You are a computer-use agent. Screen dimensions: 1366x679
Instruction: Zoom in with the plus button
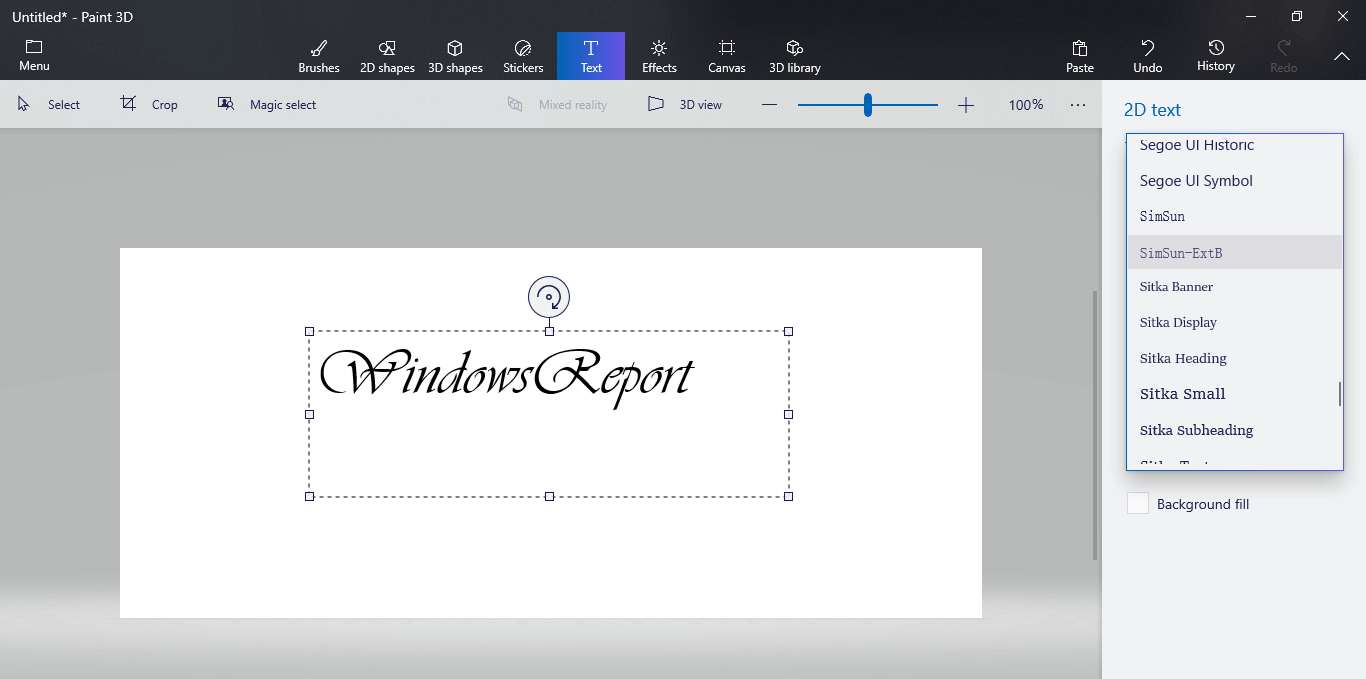click(x=966, y=105)
